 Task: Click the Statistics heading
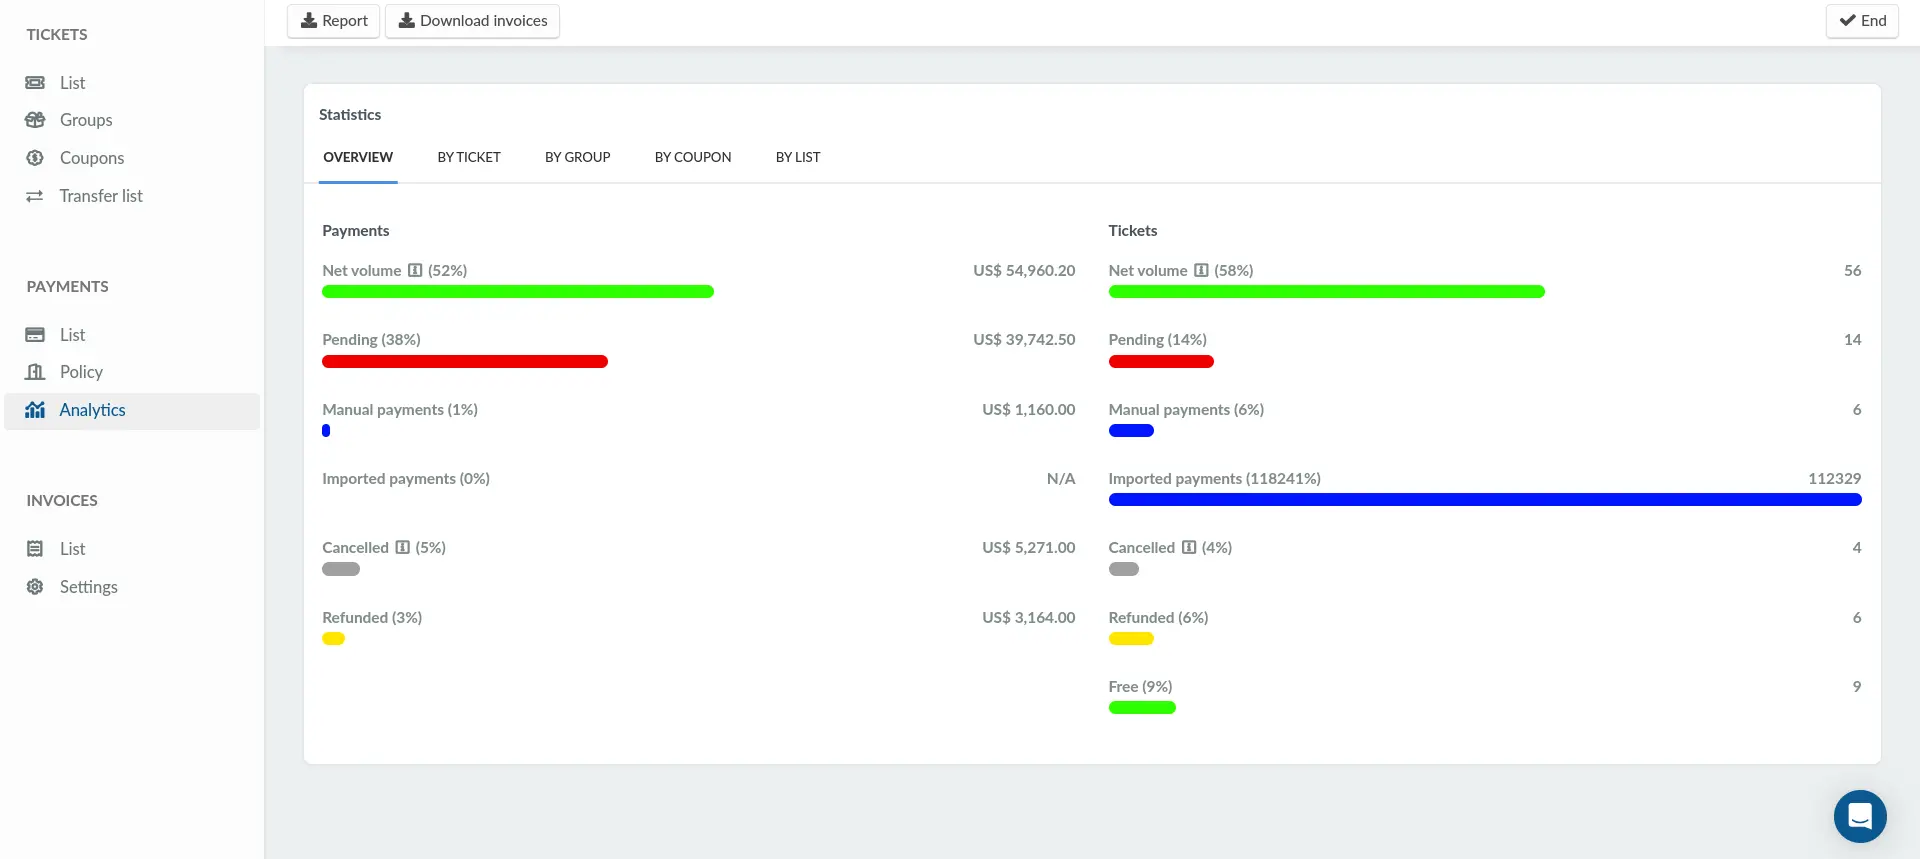[350, 115]
